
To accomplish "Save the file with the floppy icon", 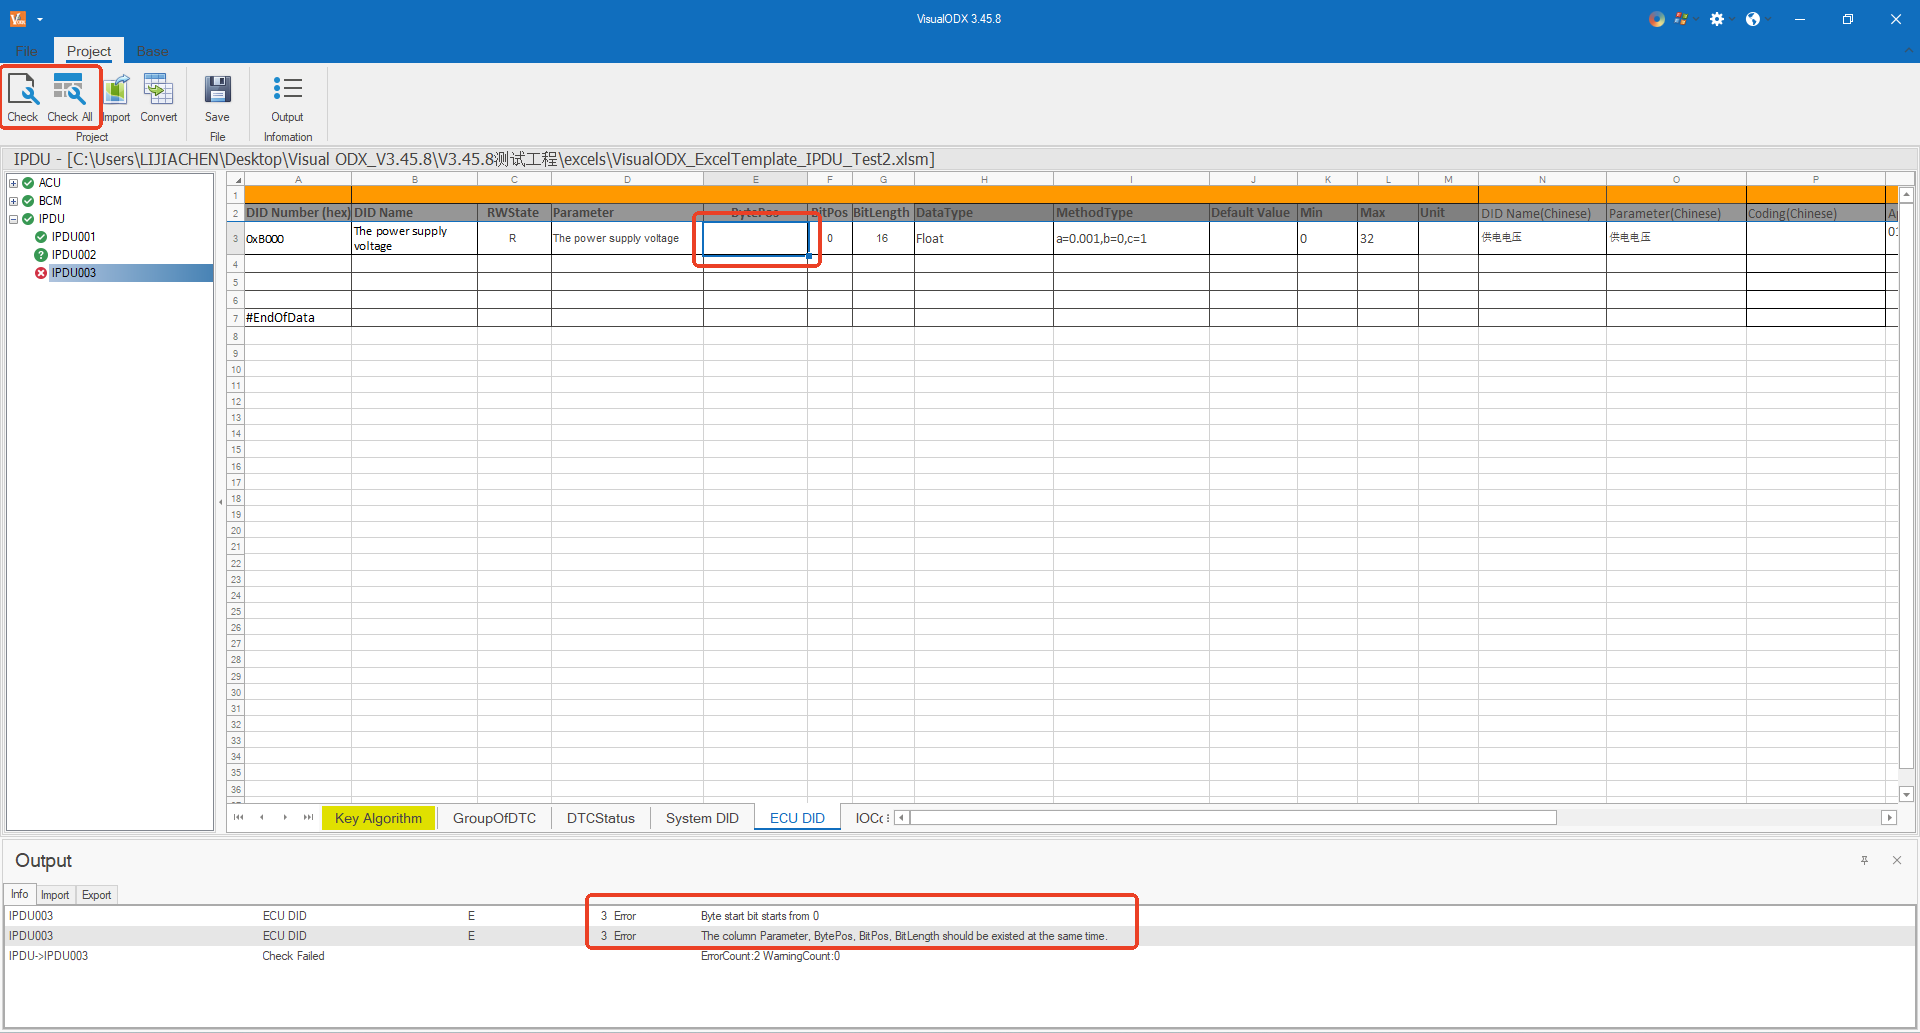I will point(217,98).
